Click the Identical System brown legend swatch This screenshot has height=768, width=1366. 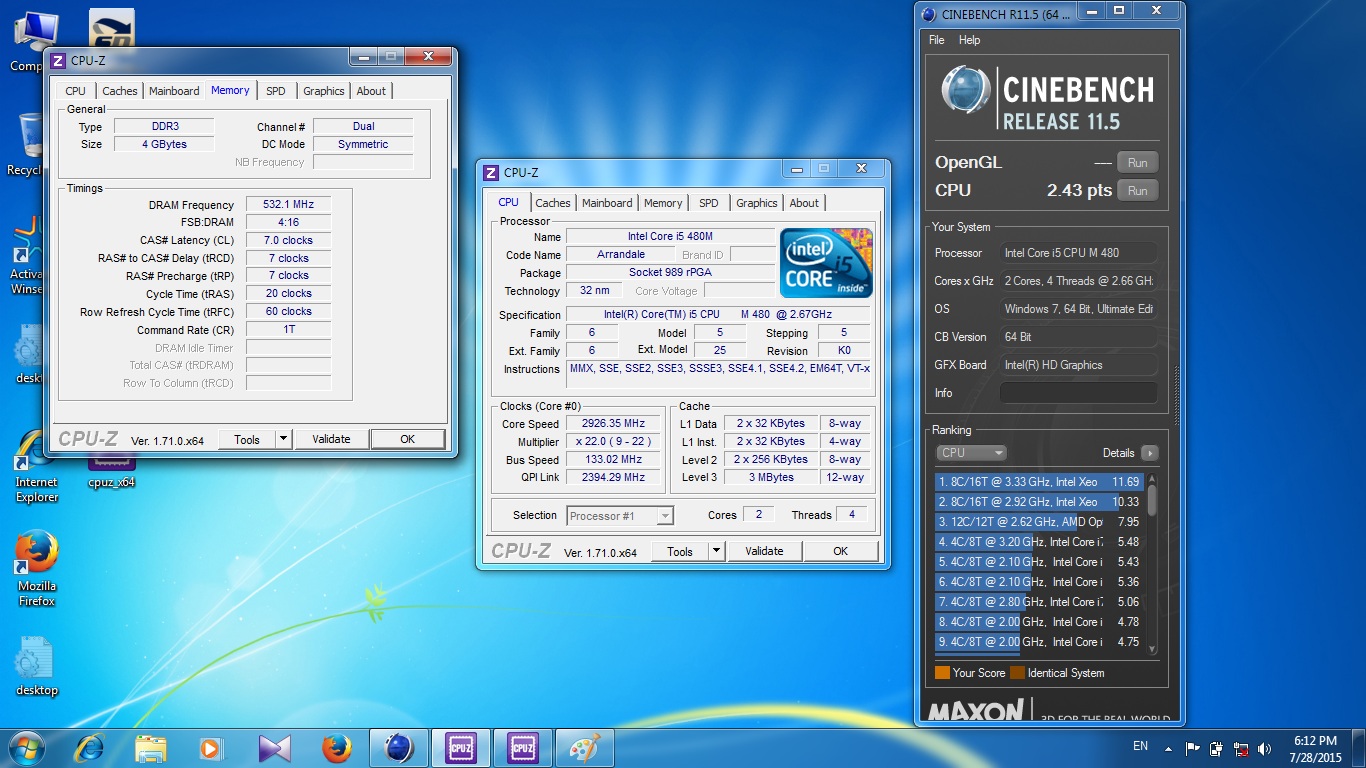coord(1017,673)
